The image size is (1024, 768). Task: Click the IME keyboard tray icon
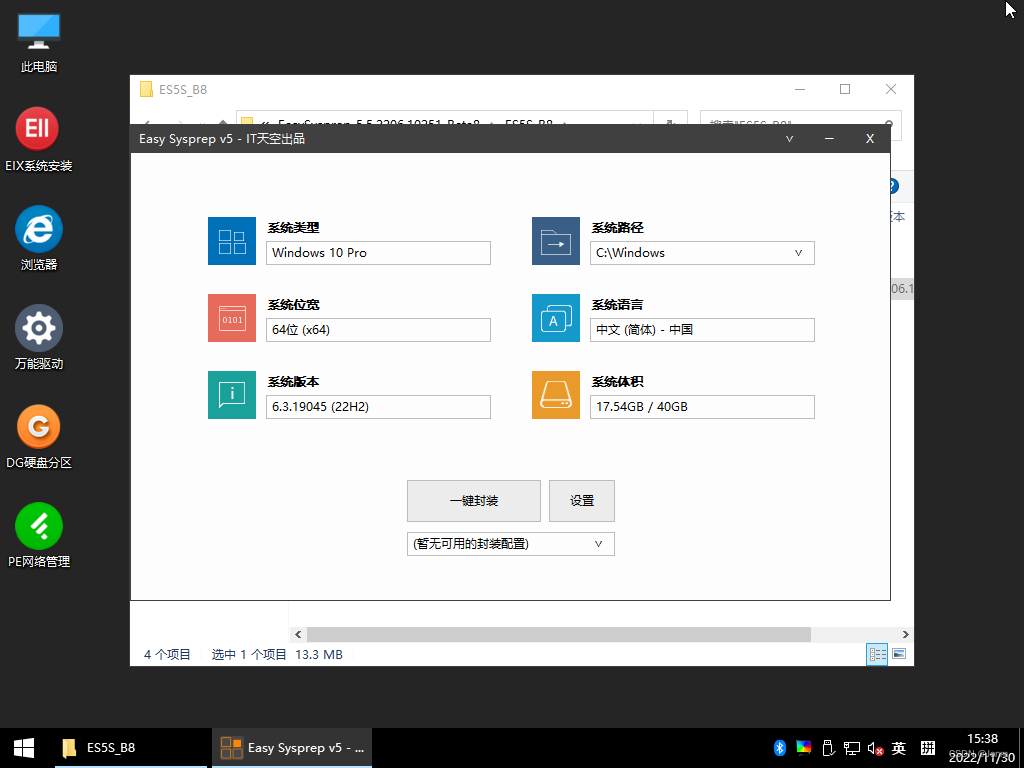point(927,748)
